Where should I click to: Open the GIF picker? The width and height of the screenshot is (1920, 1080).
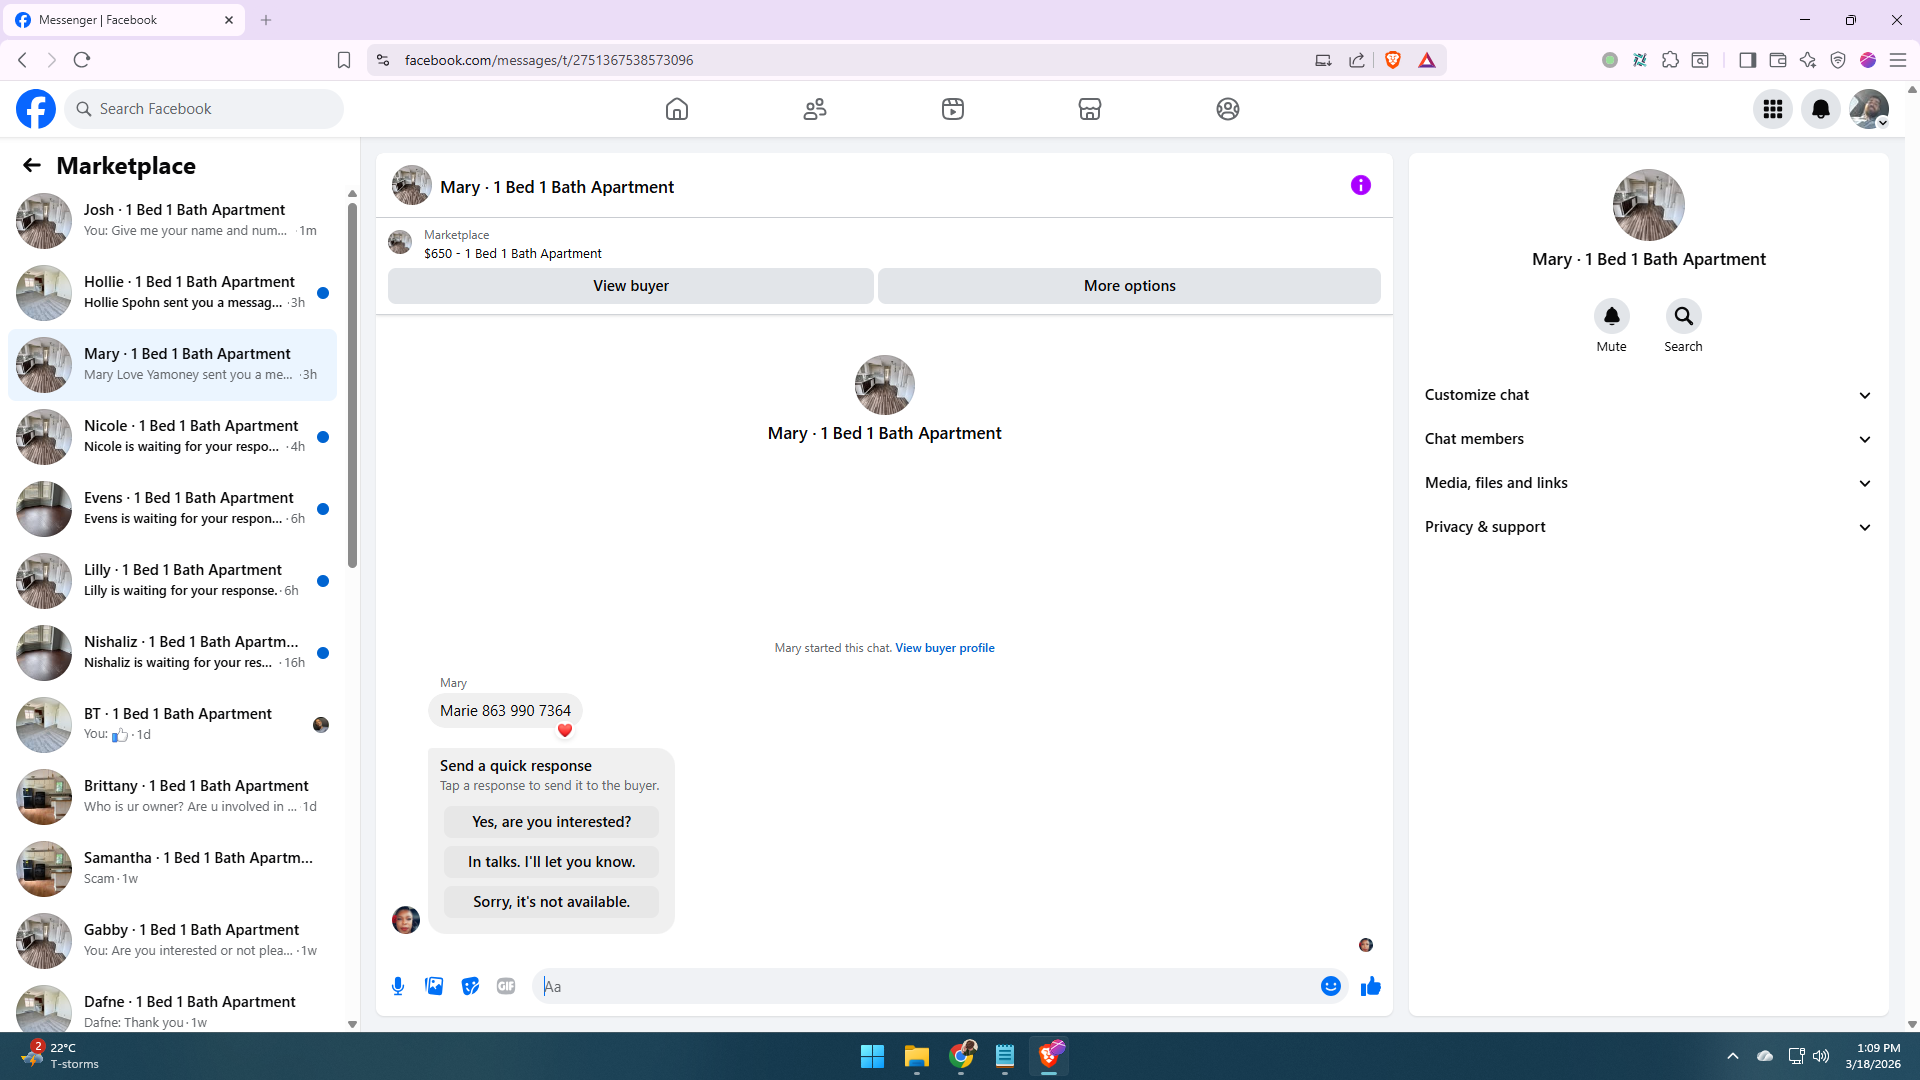(x=506, y=986)
